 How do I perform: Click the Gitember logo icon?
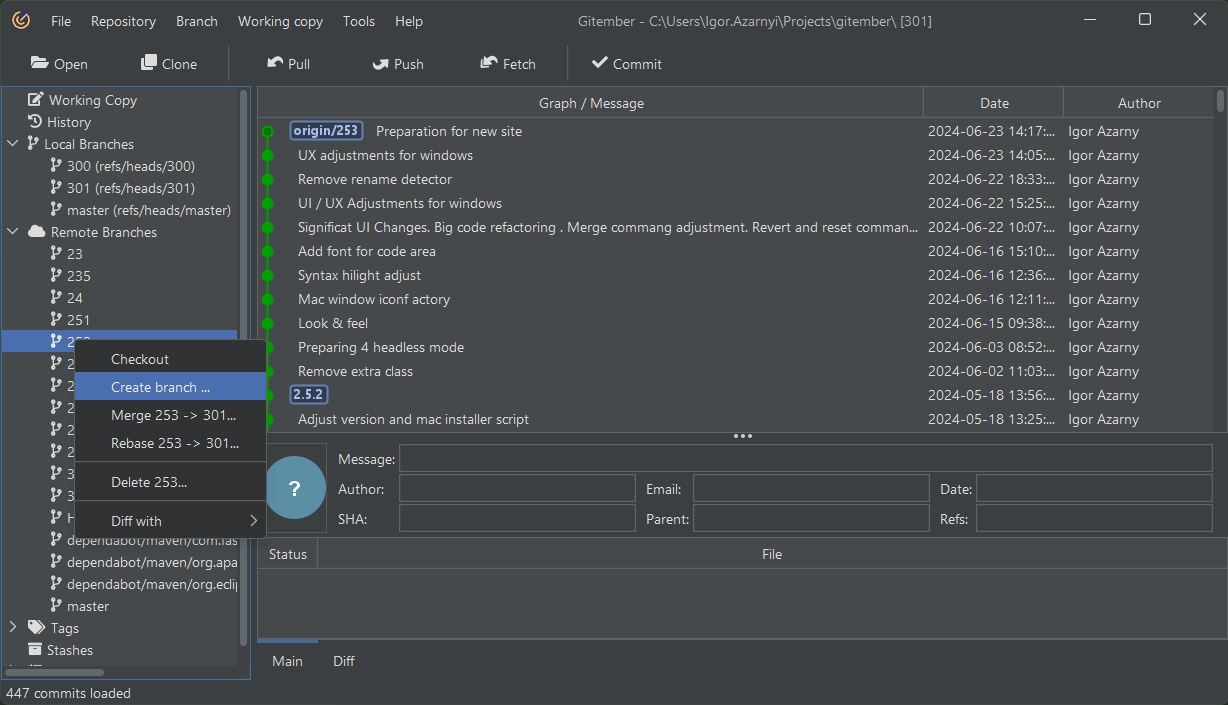(x=21, y=21)
